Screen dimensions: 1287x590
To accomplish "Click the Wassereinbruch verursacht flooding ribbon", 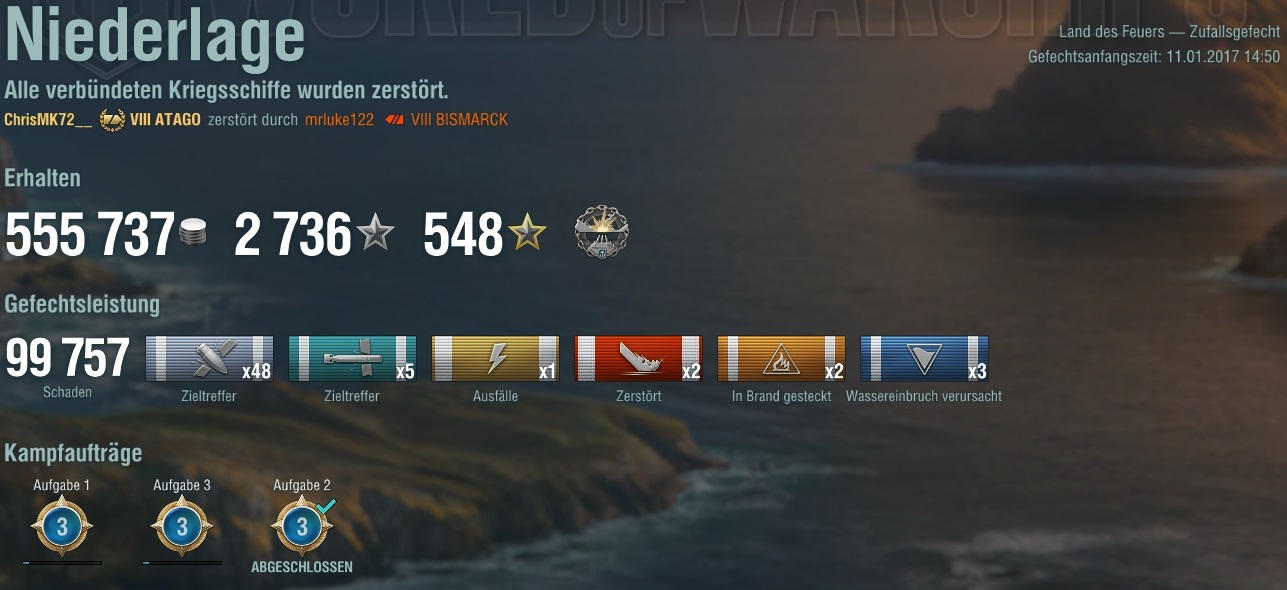I will pyautogui.click(x=924, y=358).
